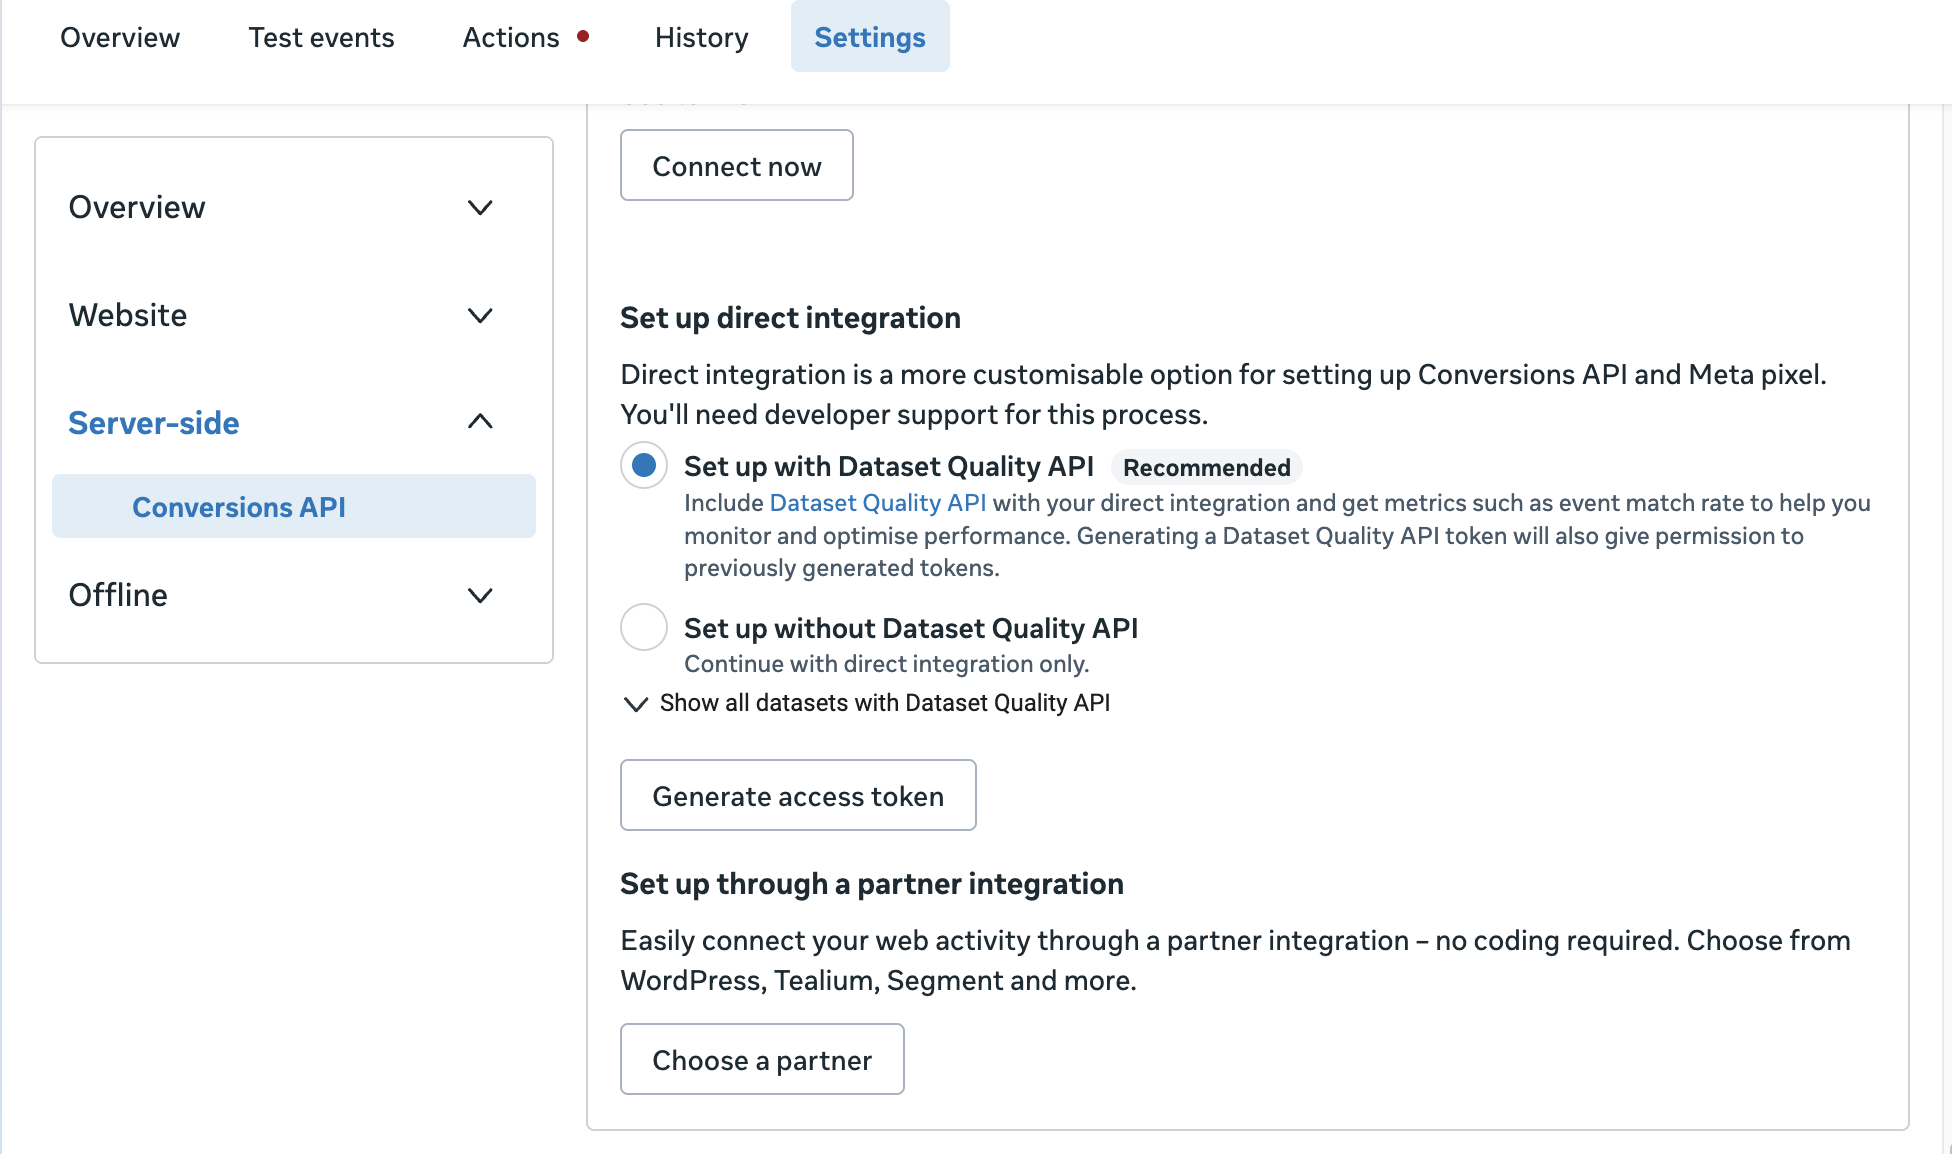1952x1154 pixels.
Task: Select the Settings tab
Action: (x=870, y=37)
